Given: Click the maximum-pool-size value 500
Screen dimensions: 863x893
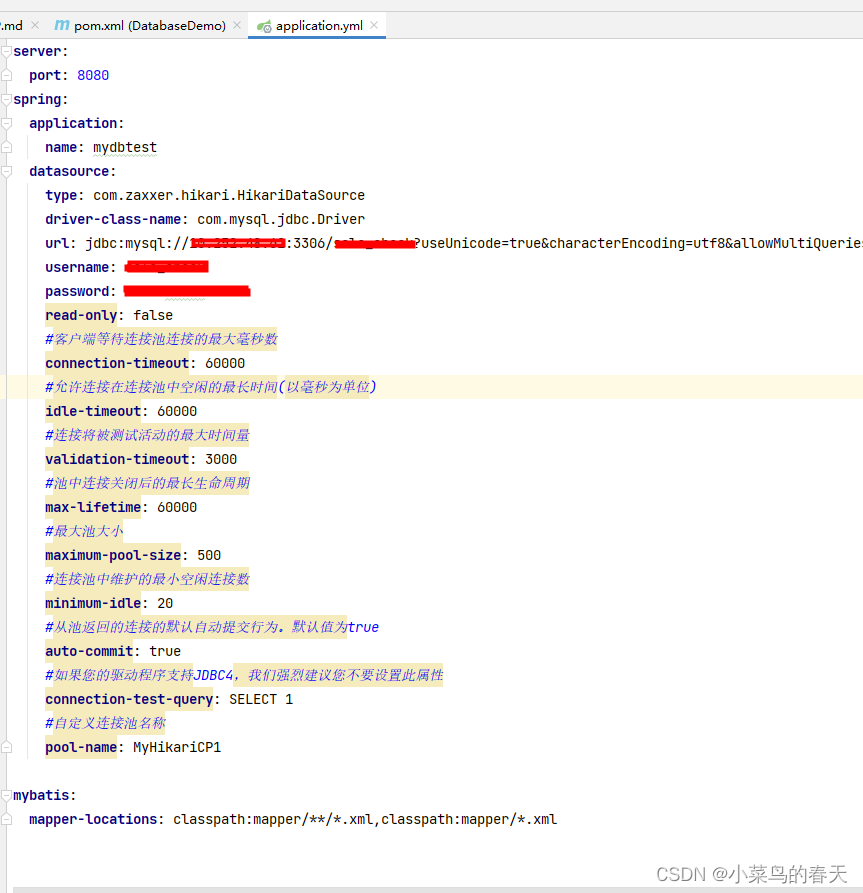Looking at the screenshot, I should click(x=209, y=555).
